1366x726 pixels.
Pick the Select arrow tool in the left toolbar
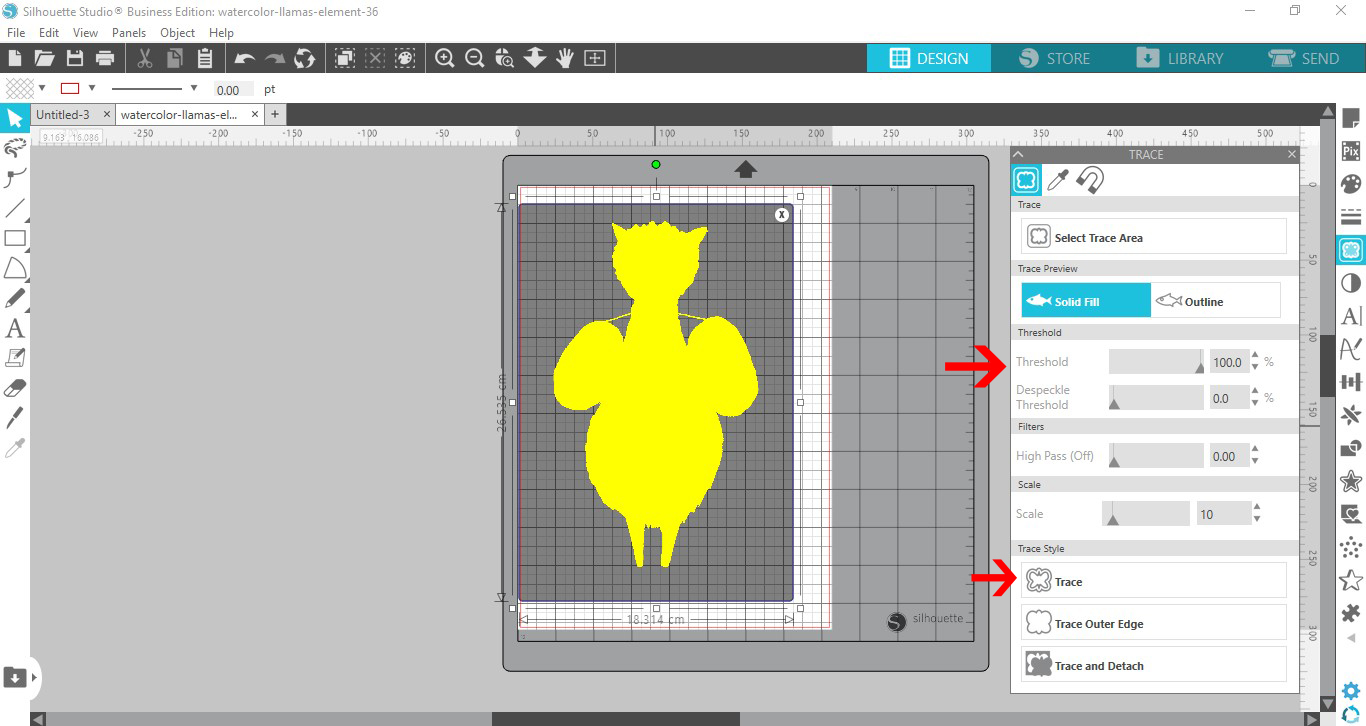(15, 119)
